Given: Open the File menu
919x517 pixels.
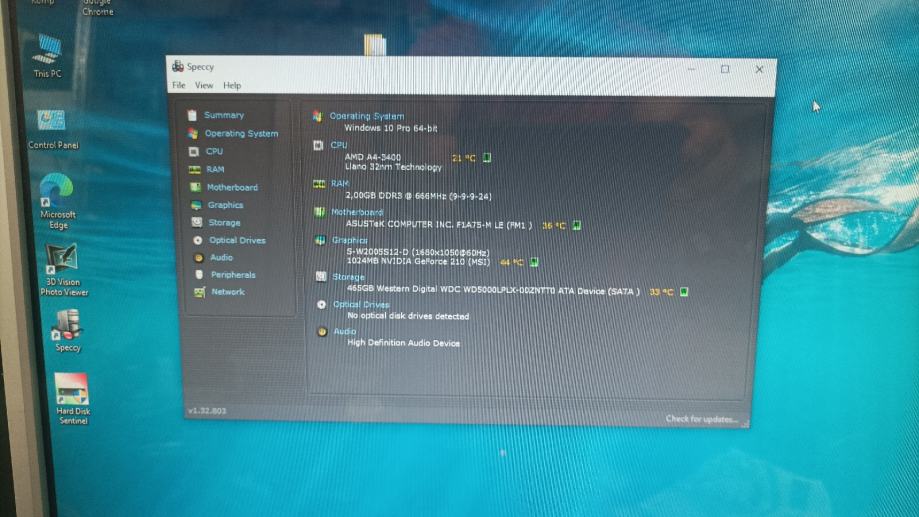Looking at the screenshot, I should tap(179, 85).
